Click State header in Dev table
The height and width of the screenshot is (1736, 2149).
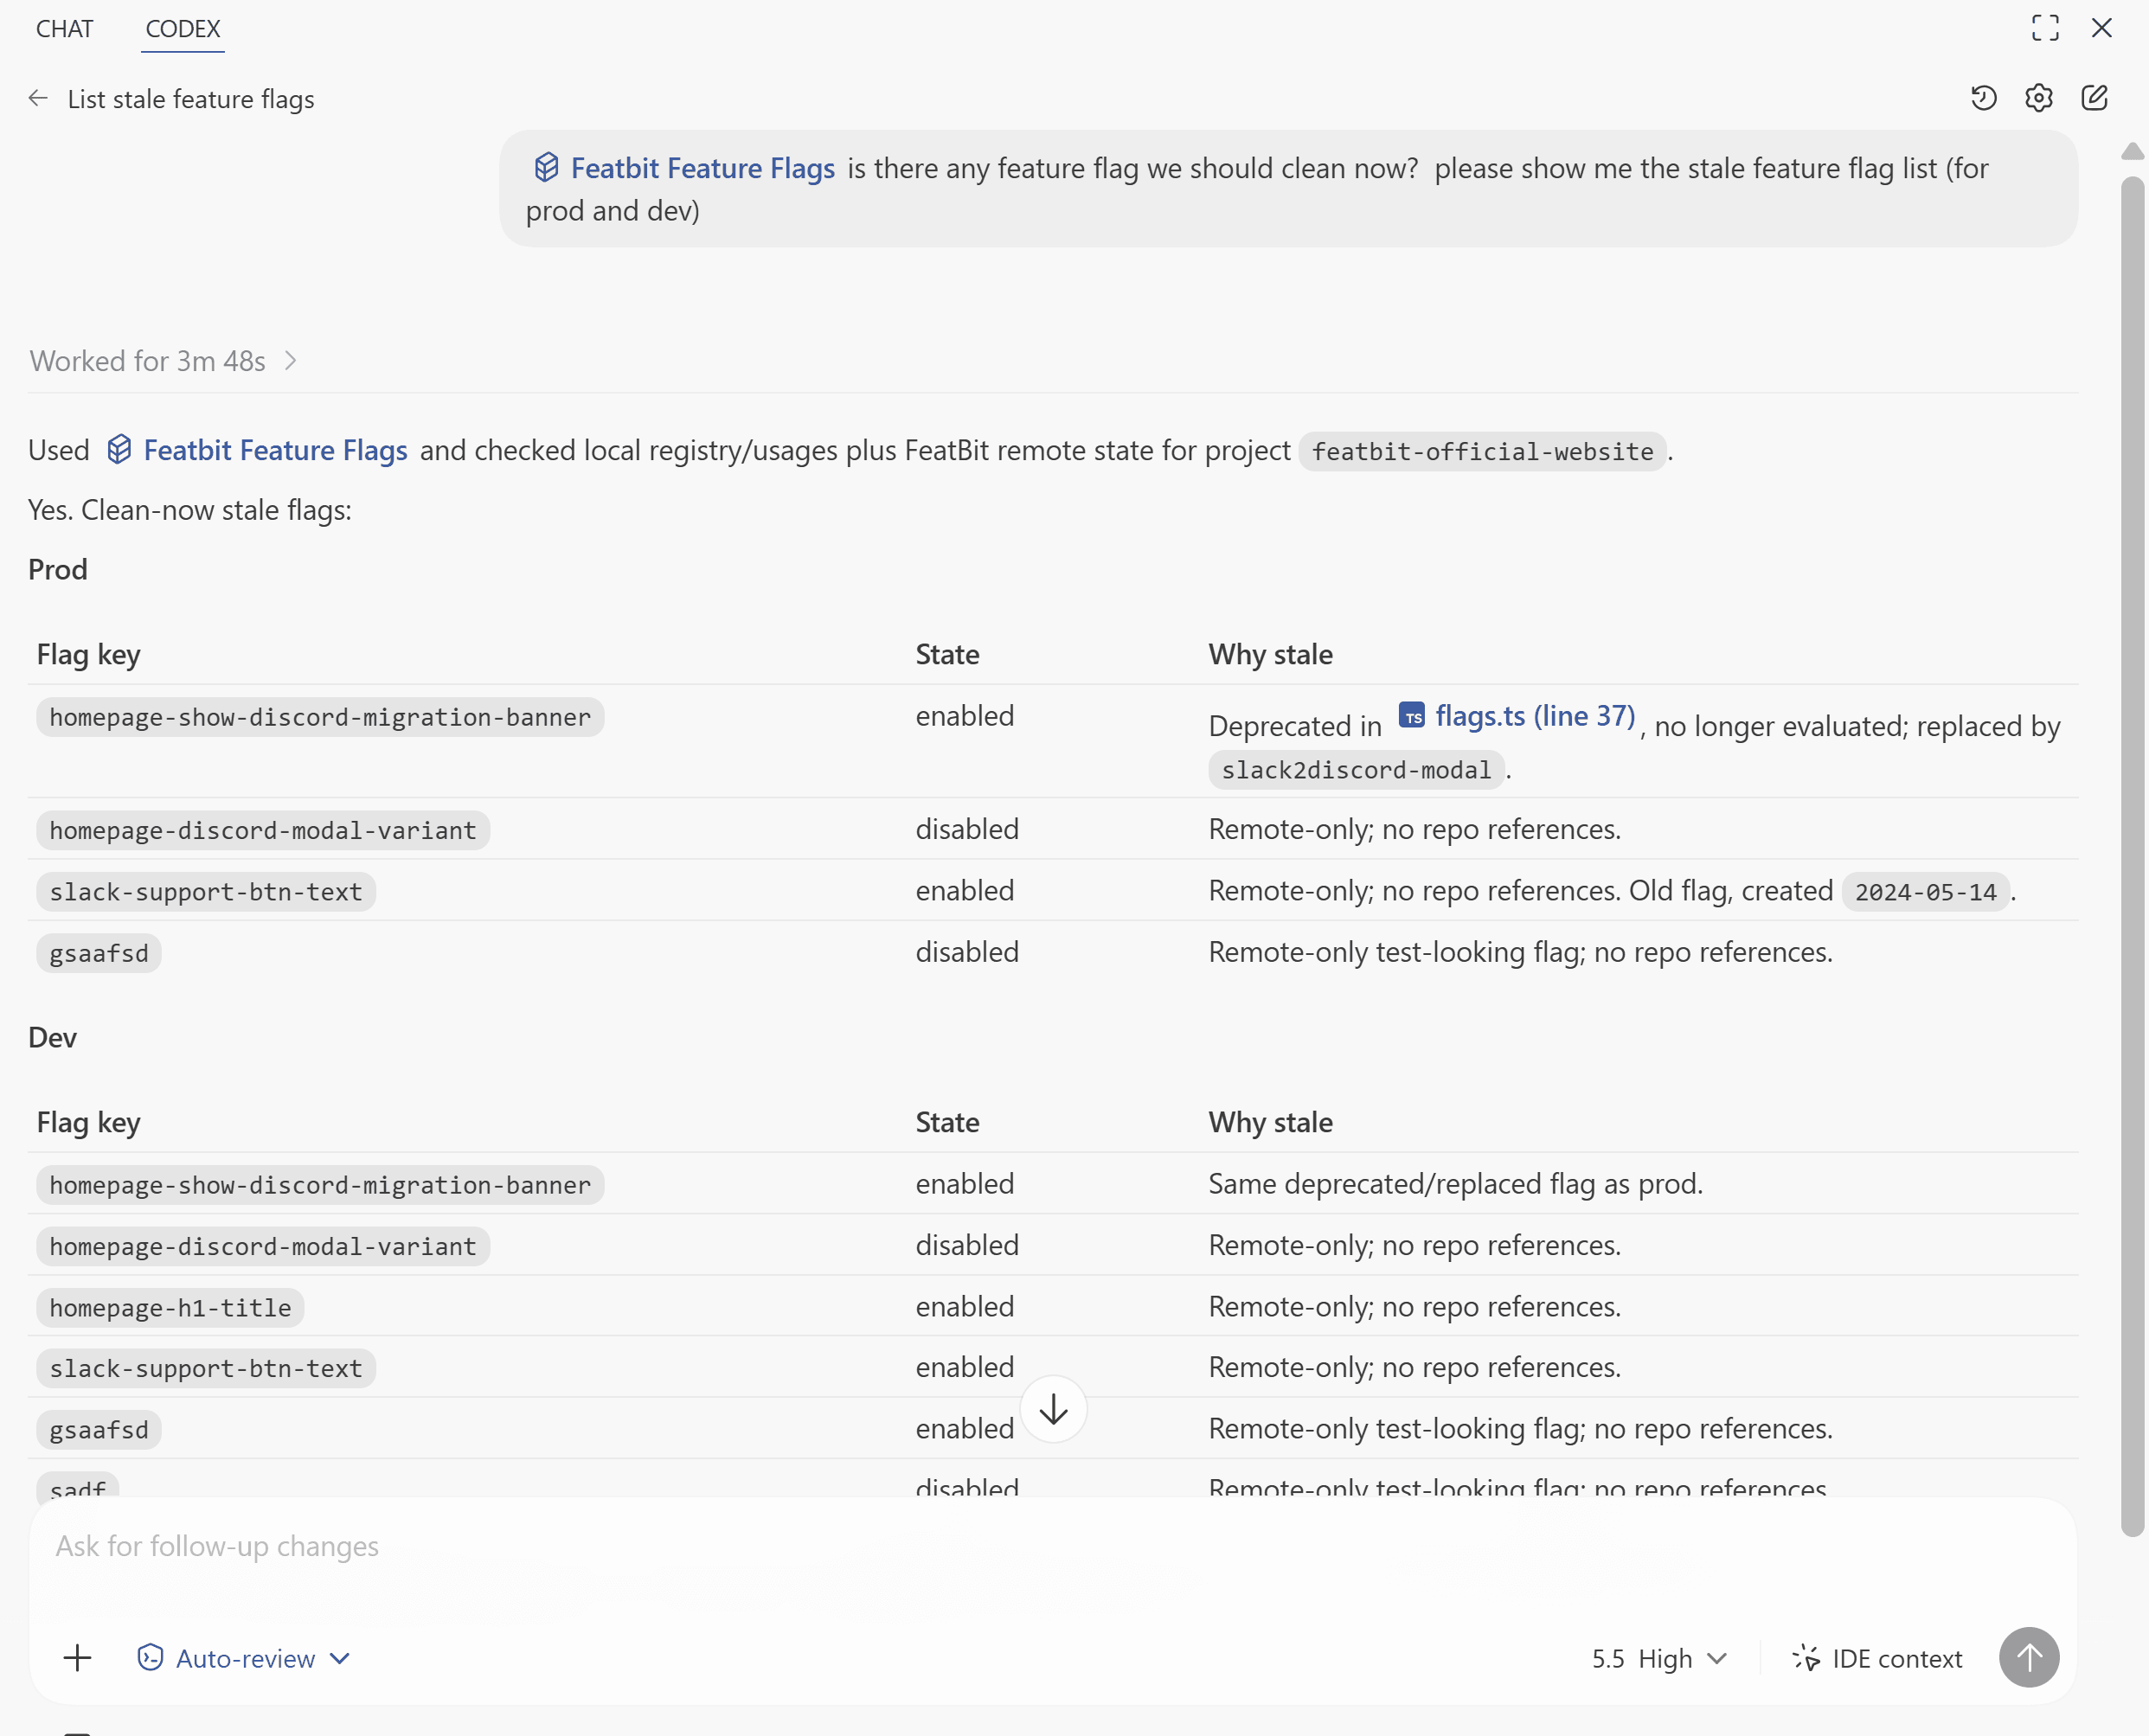pos(947,1122)
